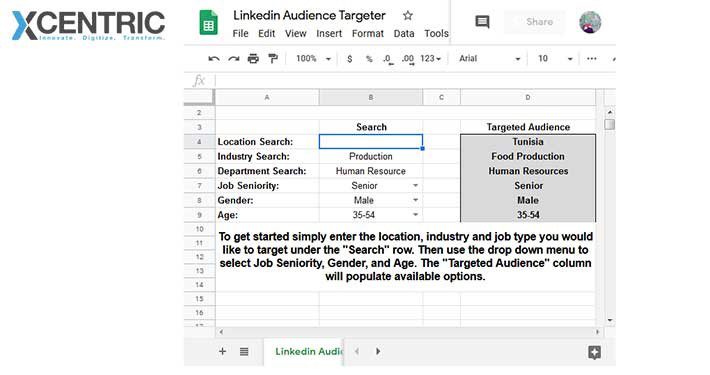Click the Google Sheets home icon

(208, 23)
